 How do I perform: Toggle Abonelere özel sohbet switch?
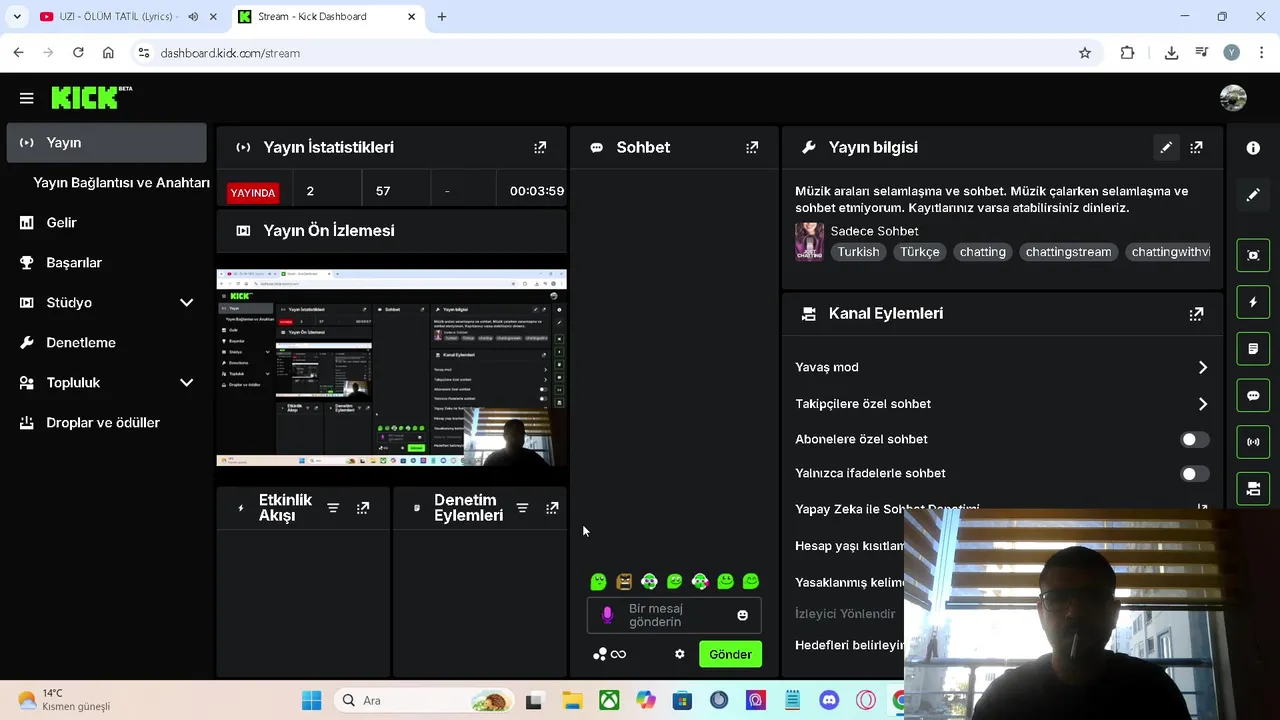[x=1194, y=440]
